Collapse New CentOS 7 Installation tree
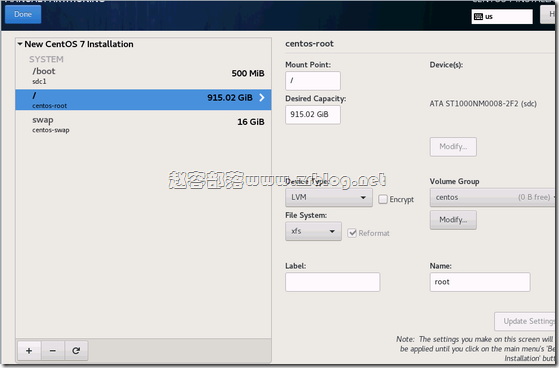This screenshot has width=559, height=368. pyautogui.click(x=20, y=44)
